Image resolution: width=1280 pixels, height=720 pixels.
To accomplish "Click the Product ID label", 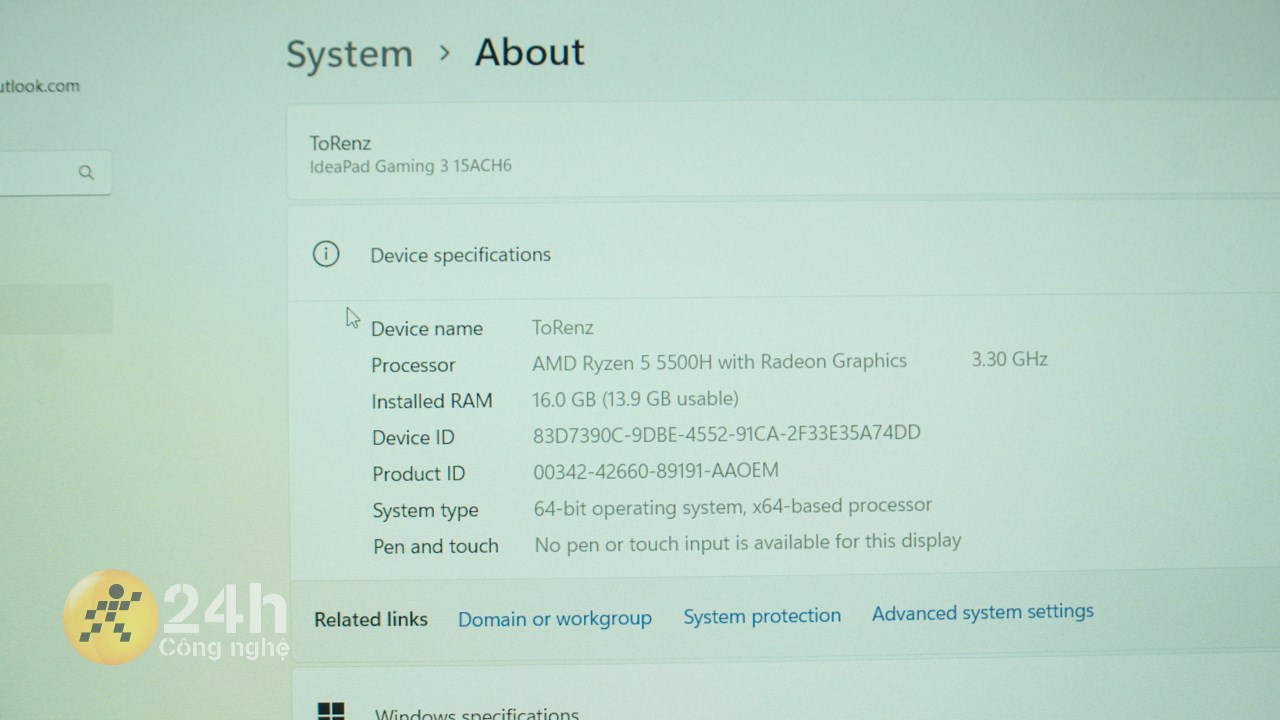I will (x=419, y=473).
